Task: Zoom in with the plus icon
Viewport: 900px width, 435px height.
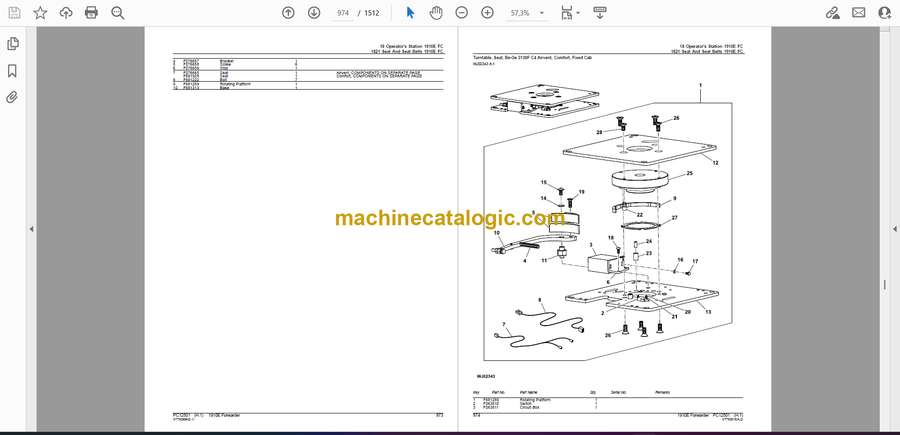Action: (487, 13)
